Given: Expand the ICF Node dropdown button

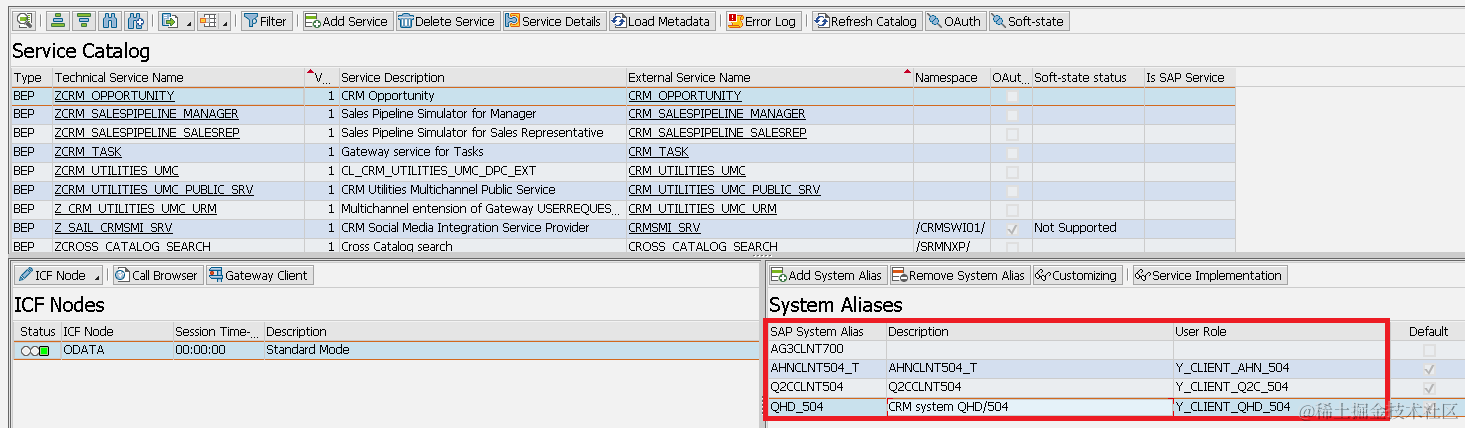Looking at the screenshot, I should 59,275.
